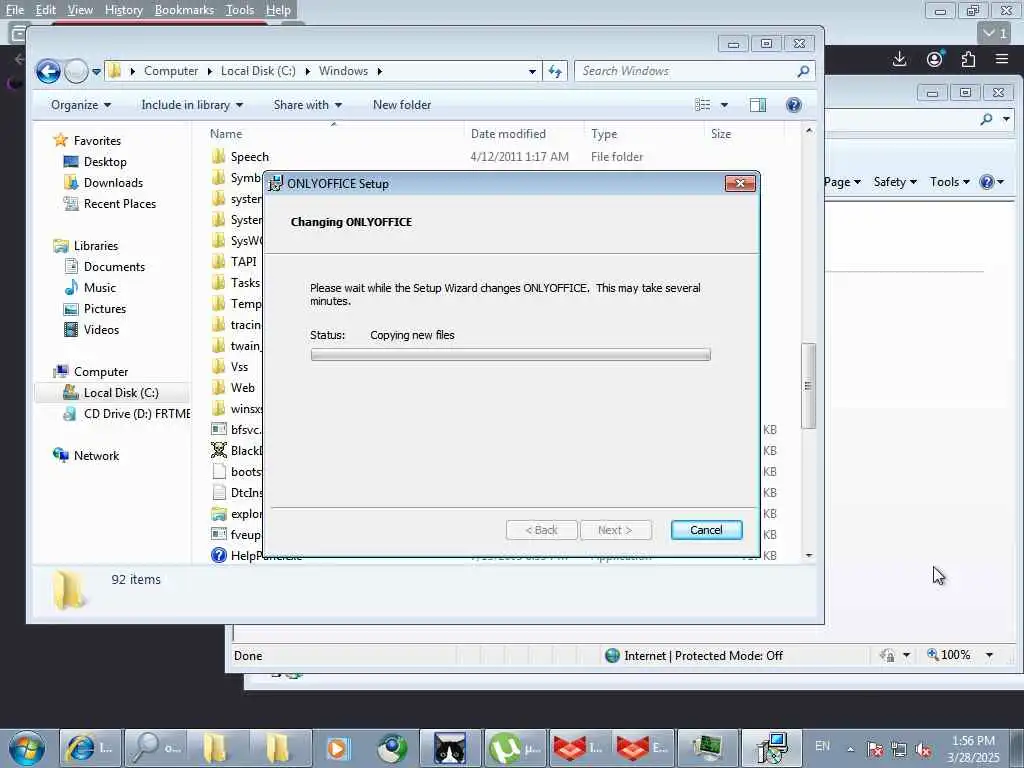This screenshot has height=768, width=1024.
Task: Open recent locations dropdown beside Forward arrow
Action: (97, 72)
